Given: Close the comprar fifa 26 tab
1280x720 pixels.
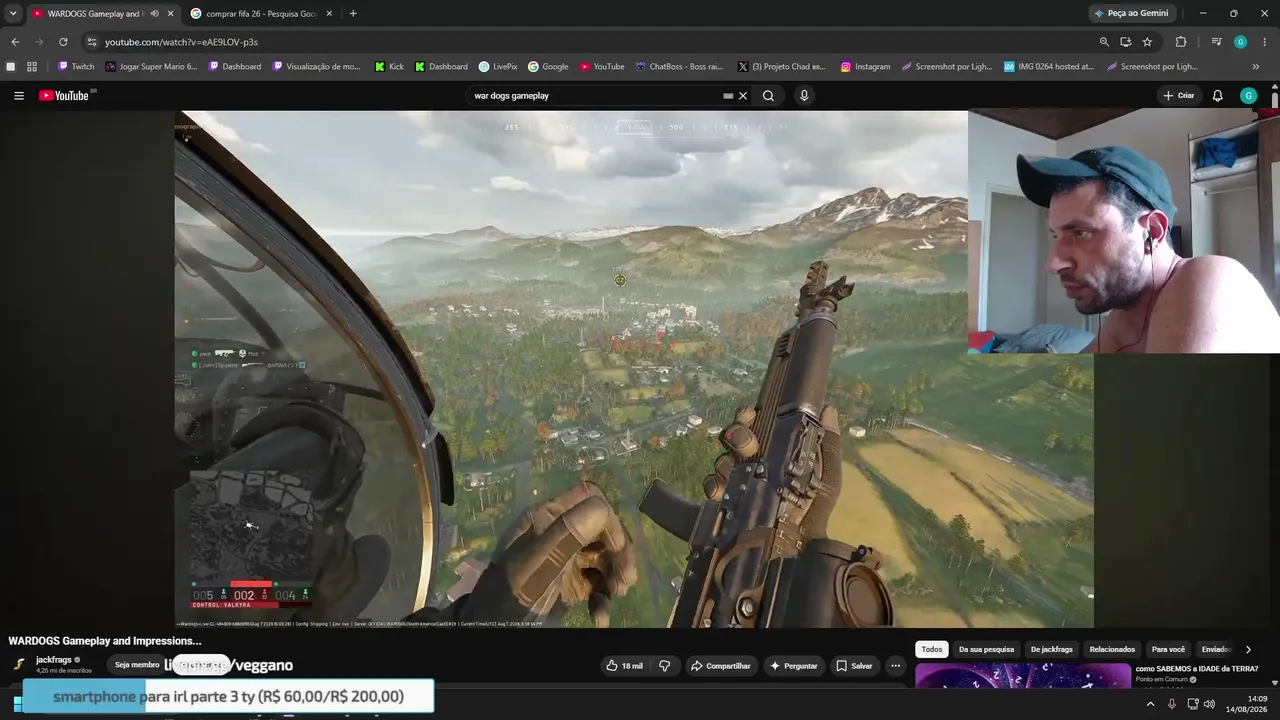Looking at the screenshot, I should pyautogui.click(x=329, y=14).
